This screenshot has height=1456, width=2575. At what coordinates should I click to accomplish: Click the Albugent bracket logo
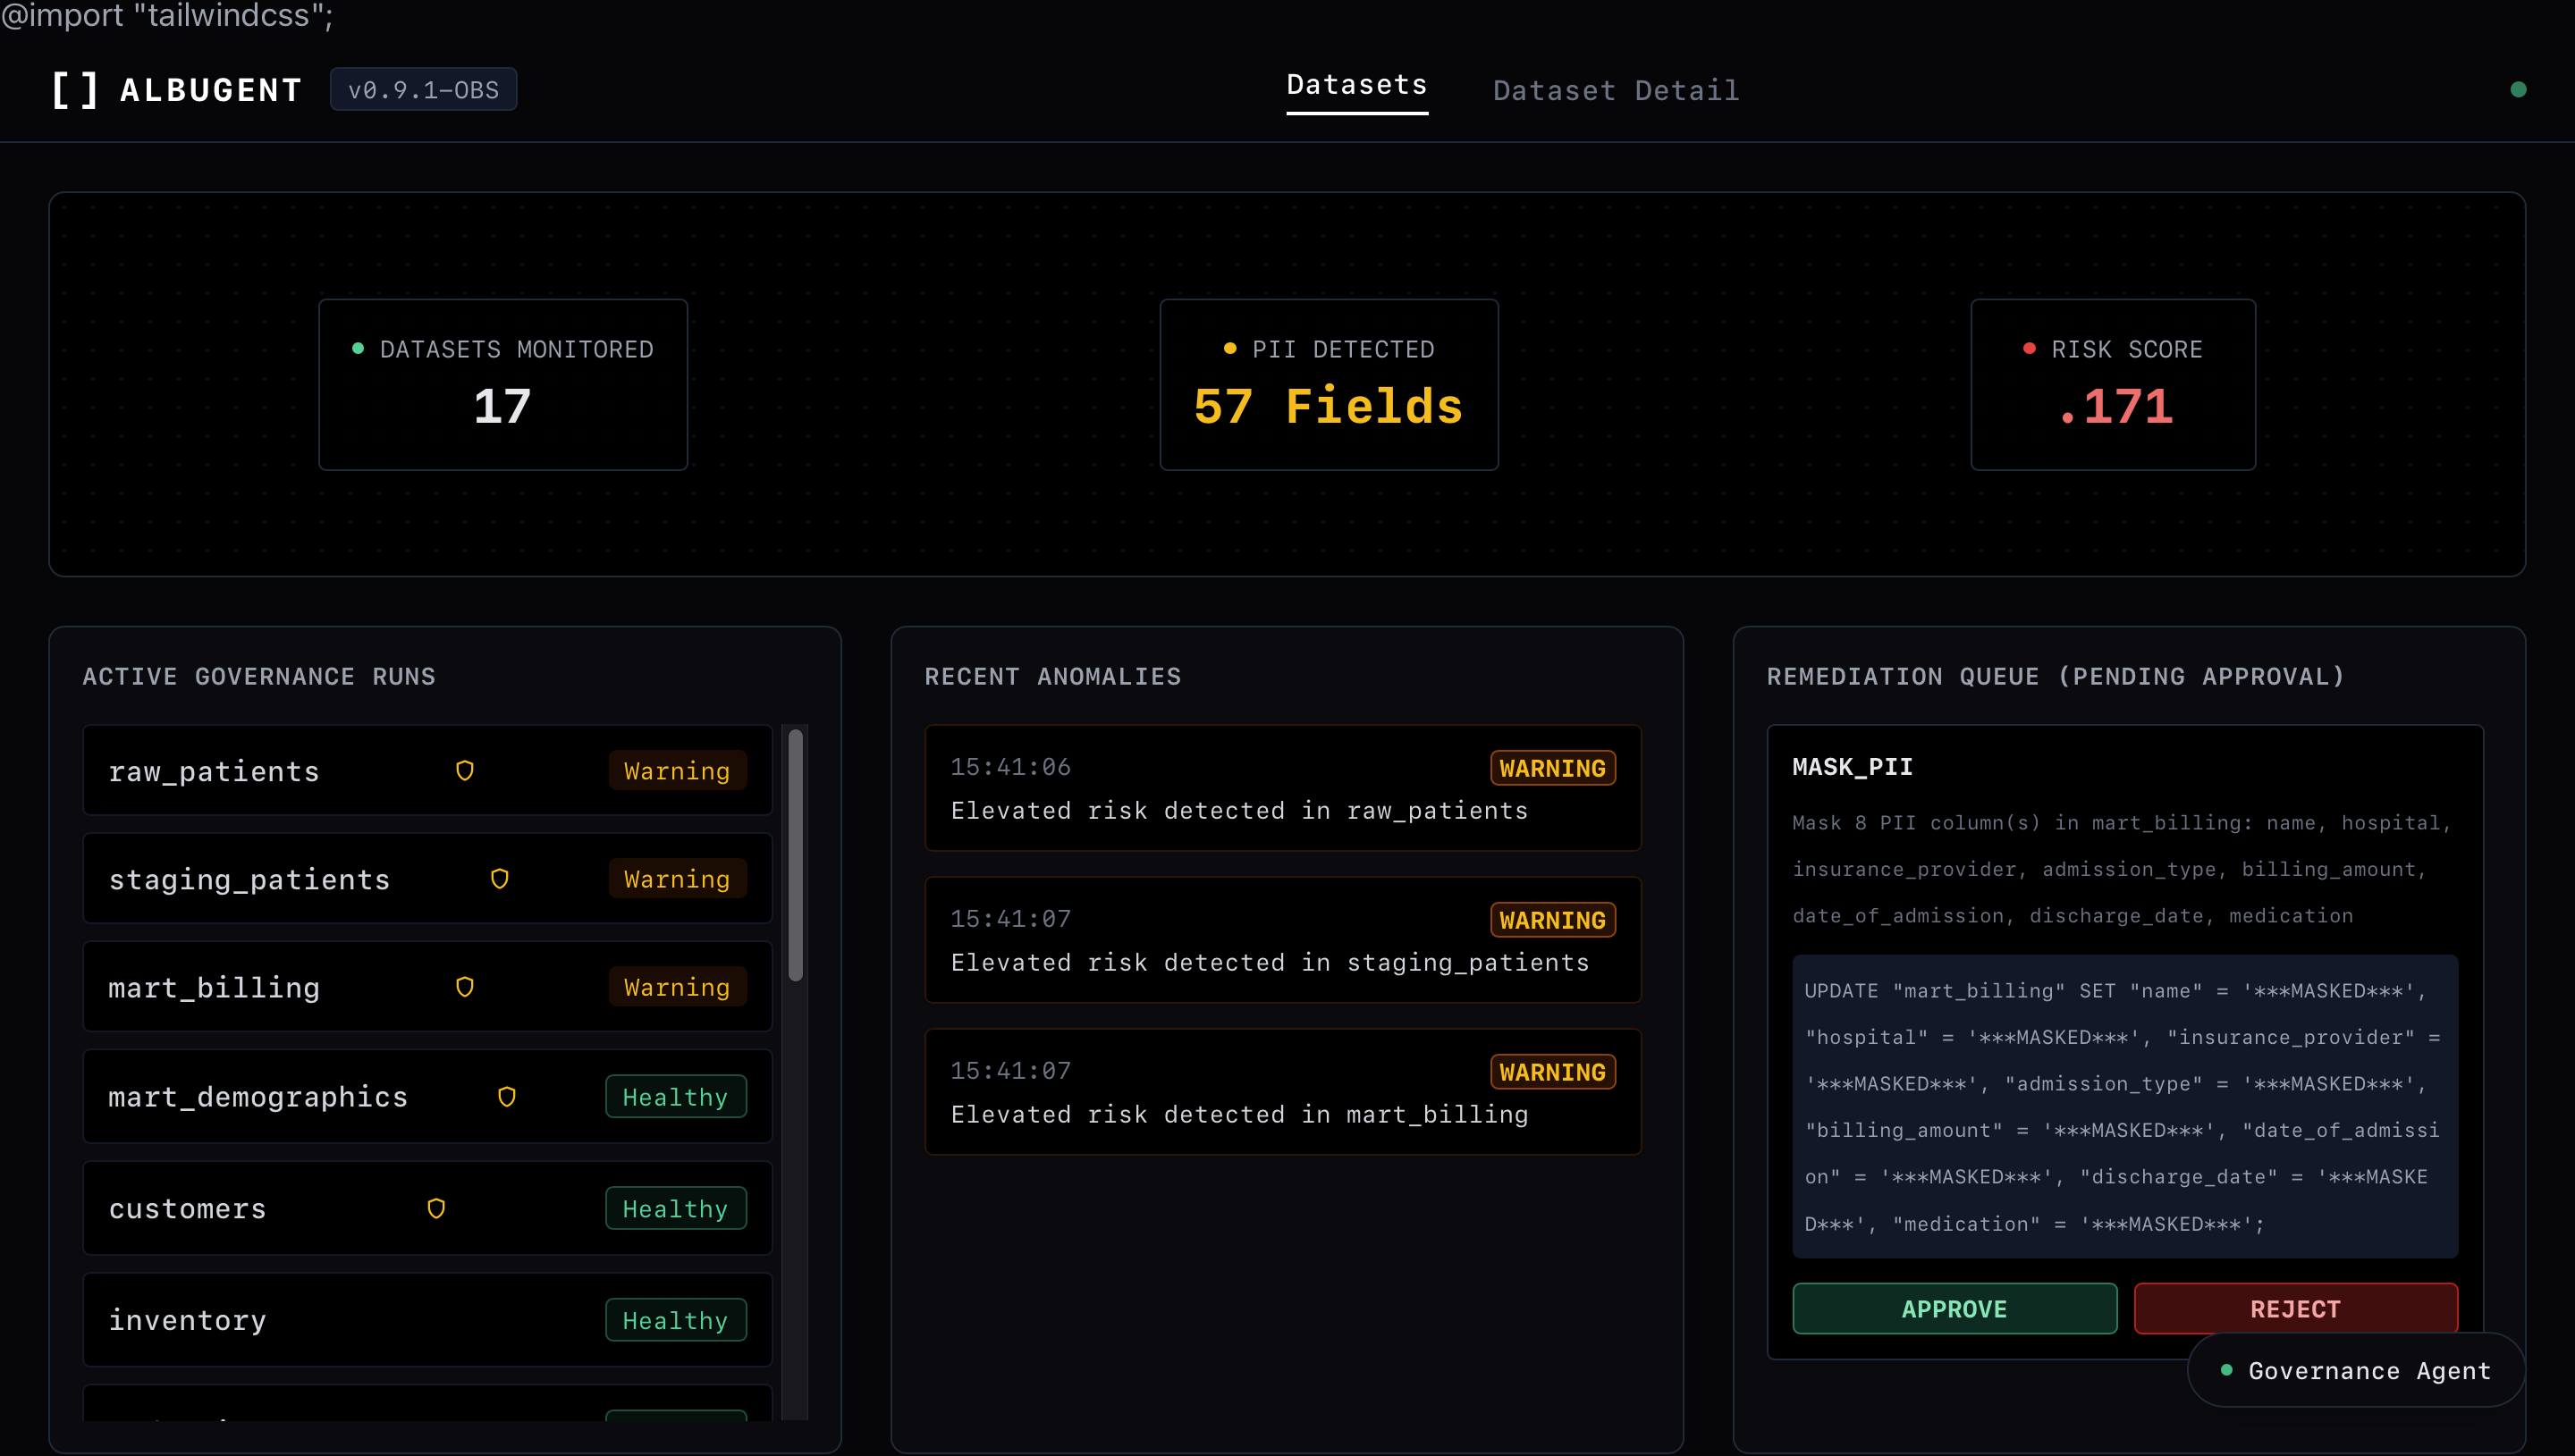75,90
